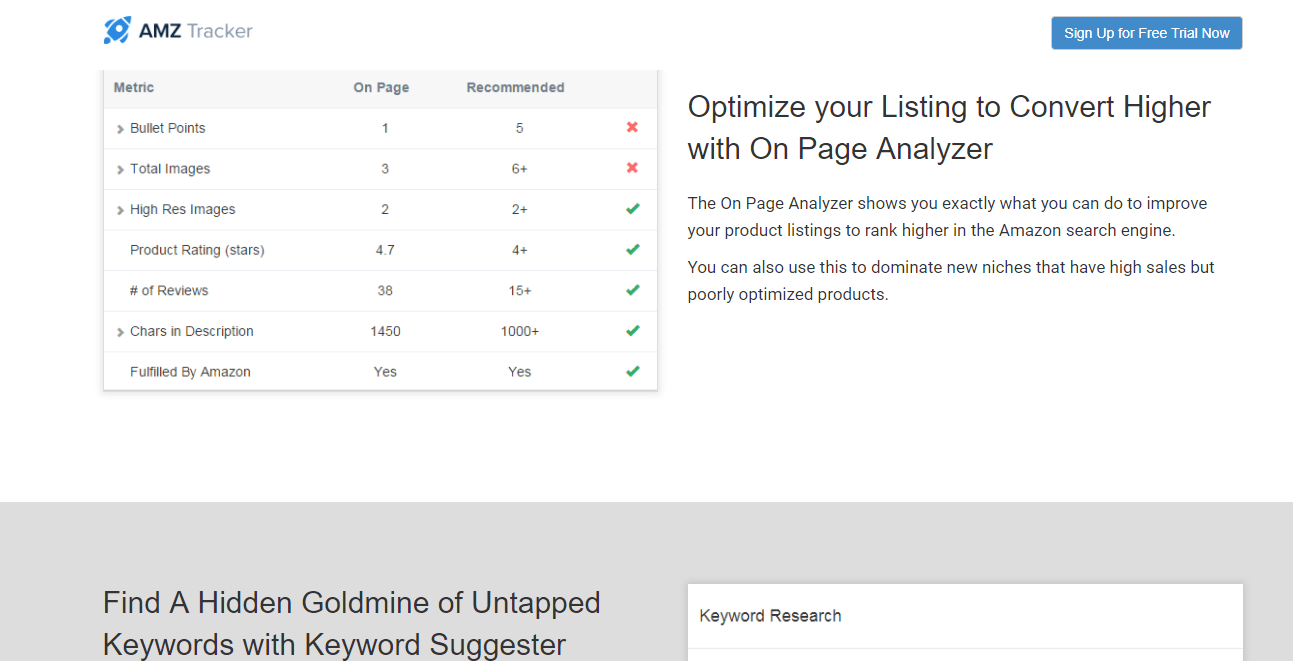The height and width of the screenshot is (661, 1293).
Task: Click the Recommended value 1000+
Action: (x=520, y=331)
